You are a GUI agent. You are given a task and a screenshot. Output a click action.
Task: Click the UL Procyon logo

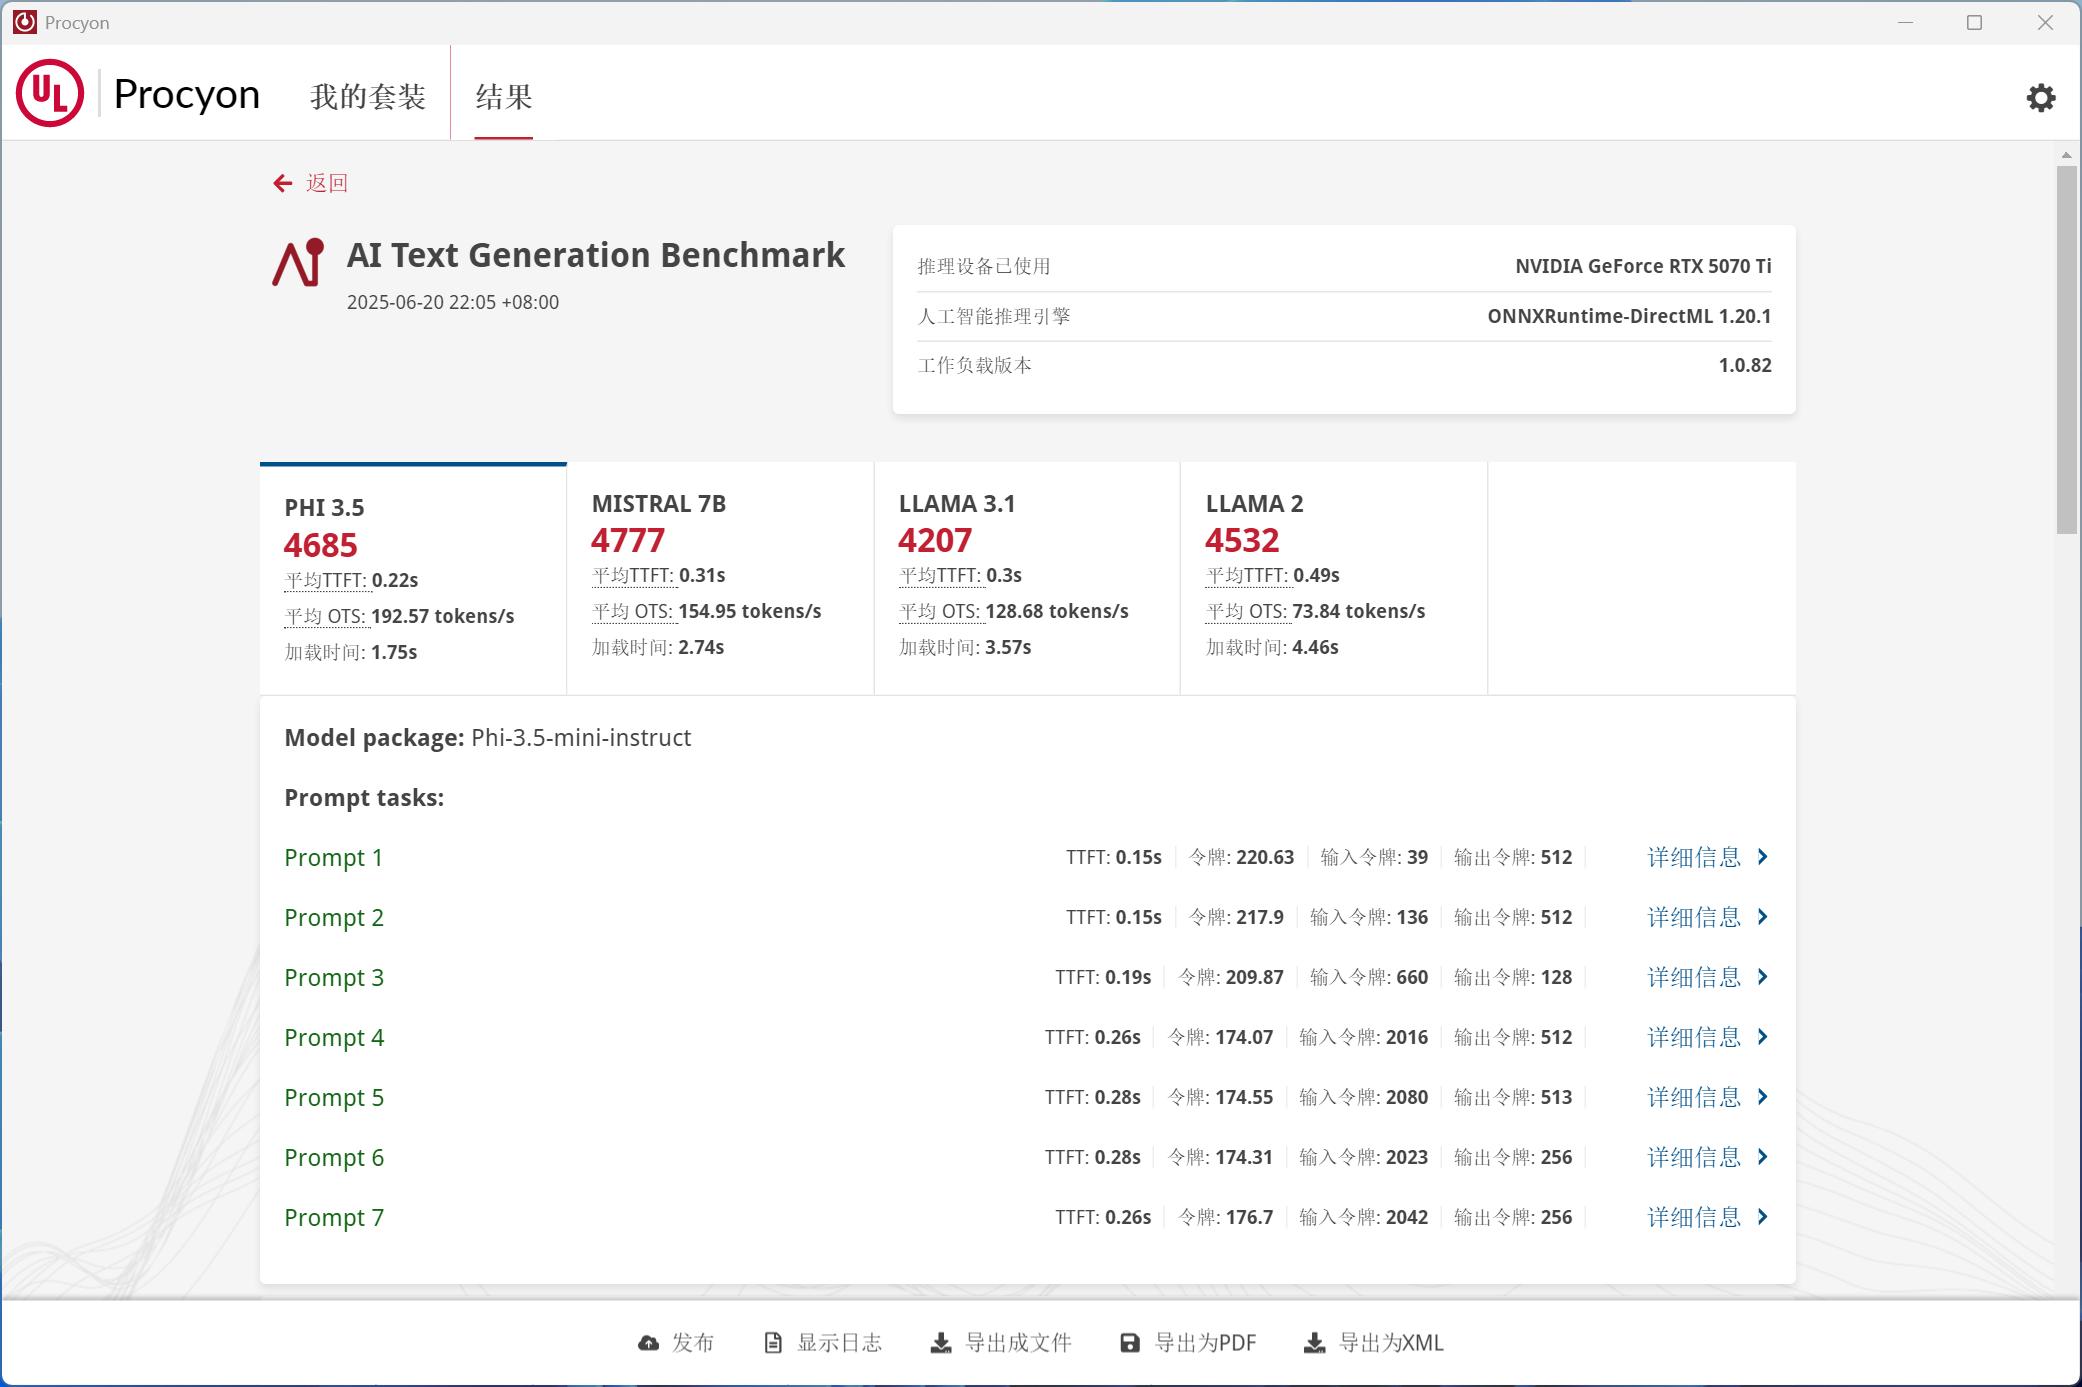coord(50,94)
